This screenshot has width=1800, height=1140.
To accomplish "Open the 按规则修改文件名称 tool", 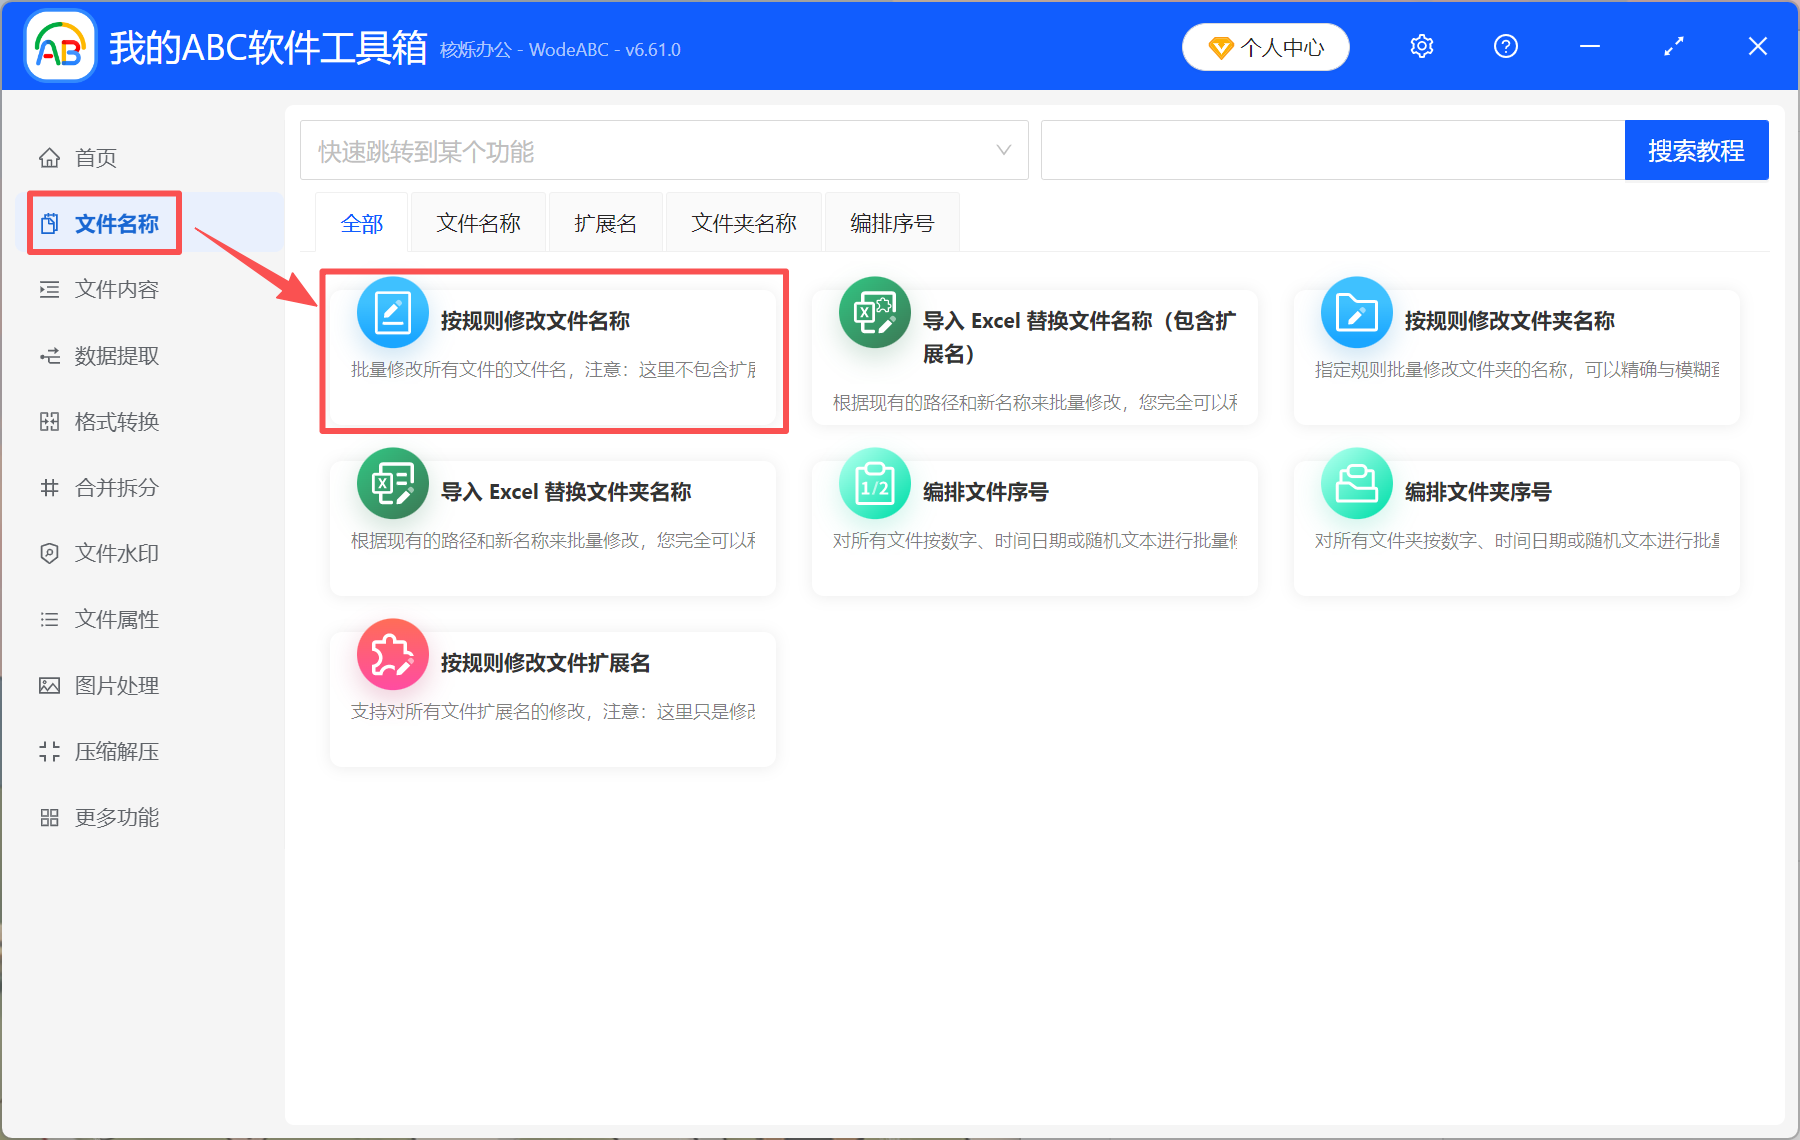I will [553, 350].
